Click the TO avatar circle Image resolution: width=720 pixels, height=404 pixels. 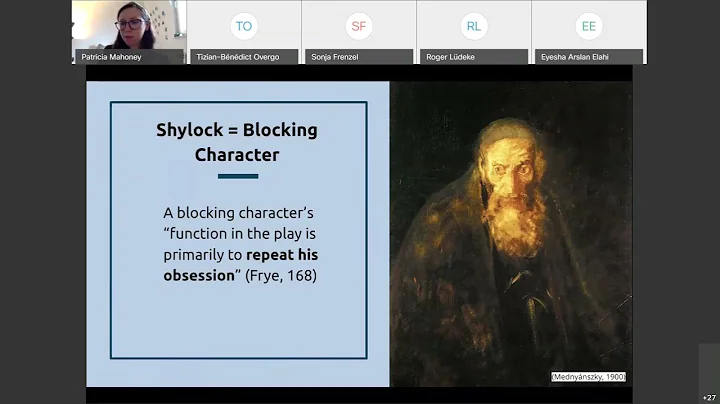coord(244,26)
